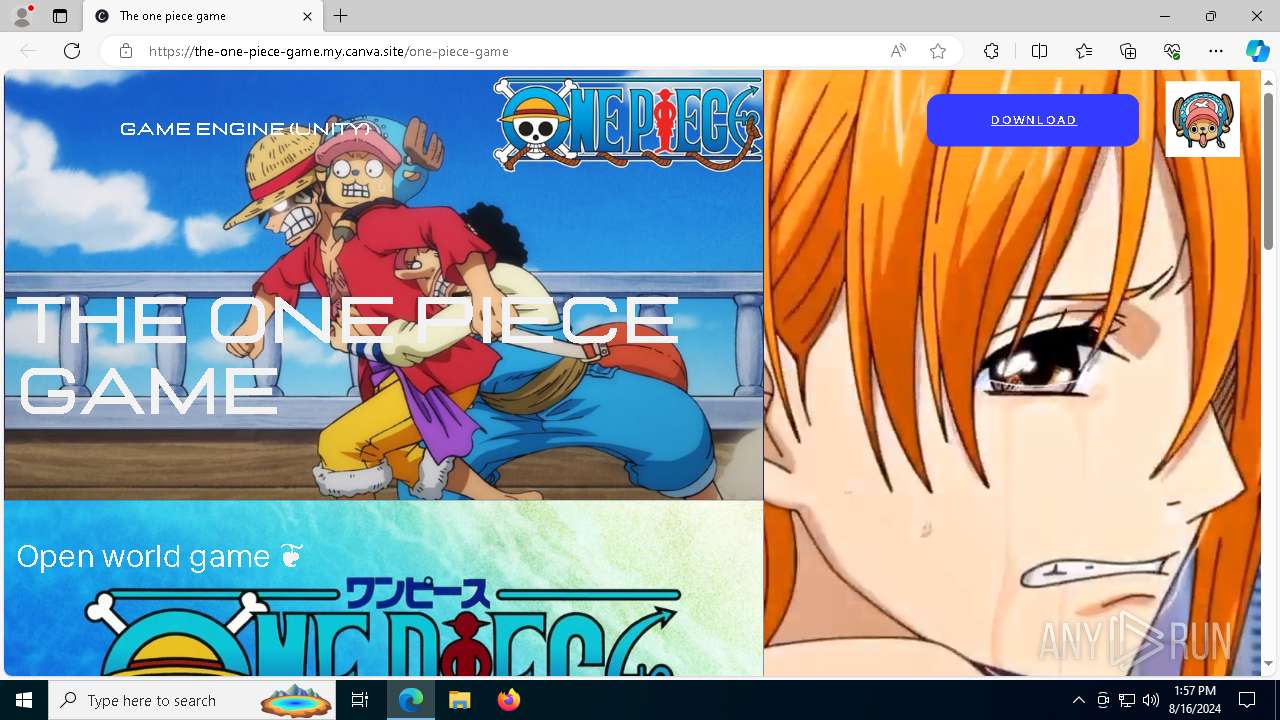1280x720 pixels.
Task: Select the 'The one piece game' tab
Action: 201,16
